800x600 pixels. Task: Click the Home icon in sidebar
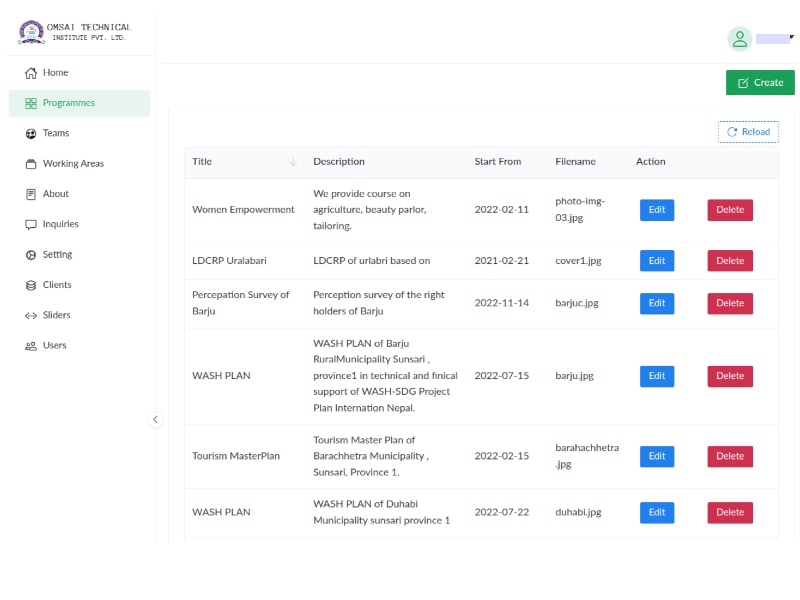point(31,73)
